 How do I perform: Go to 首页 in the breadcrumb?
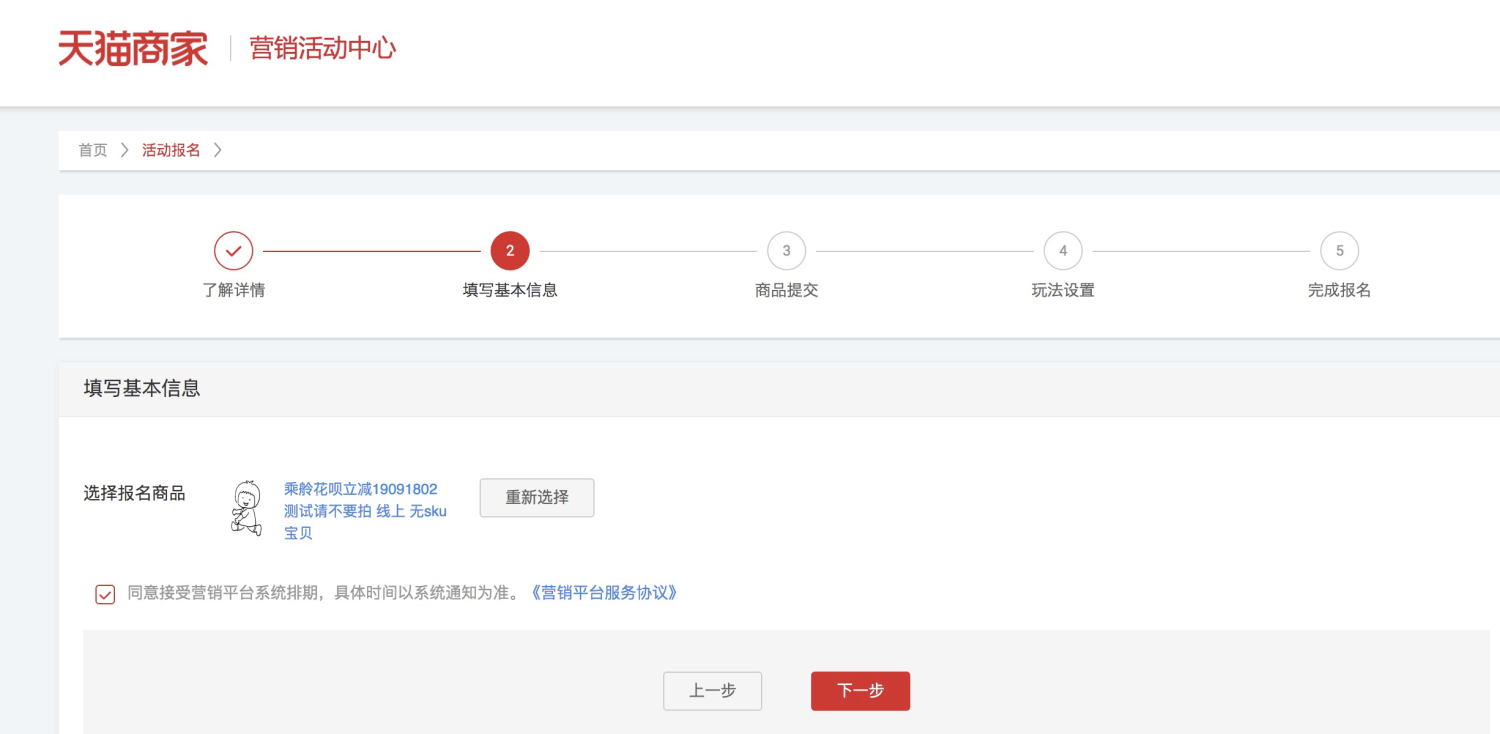tap(93, 150)
